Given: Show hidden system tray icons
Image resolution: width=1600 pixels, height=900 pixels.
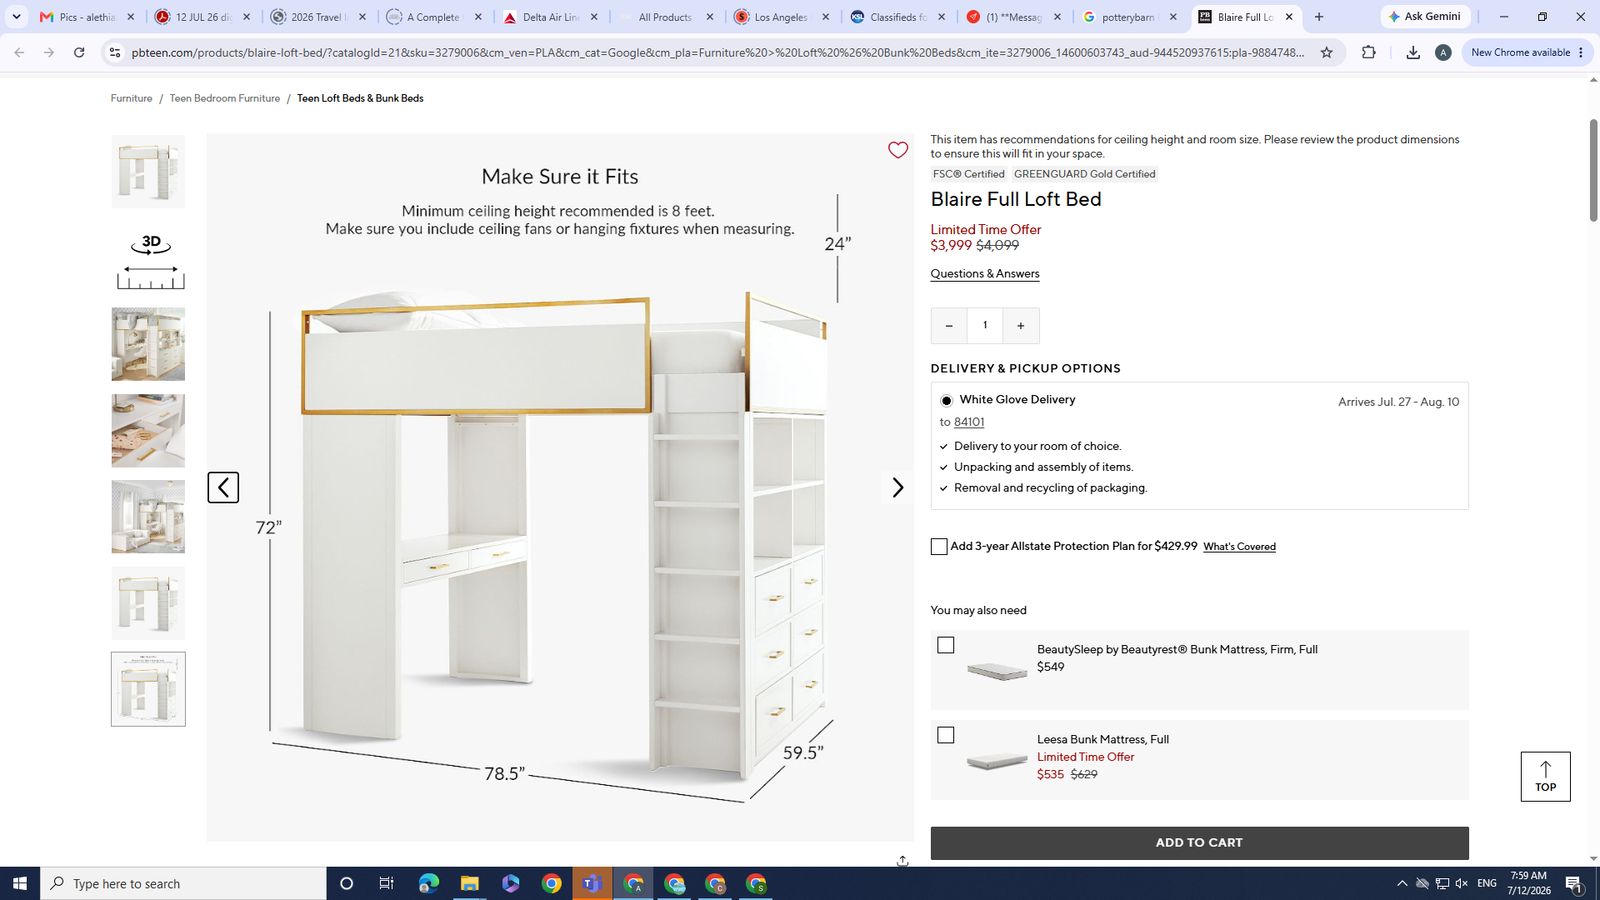Looking at the screenshot, I should [1402, 883].
